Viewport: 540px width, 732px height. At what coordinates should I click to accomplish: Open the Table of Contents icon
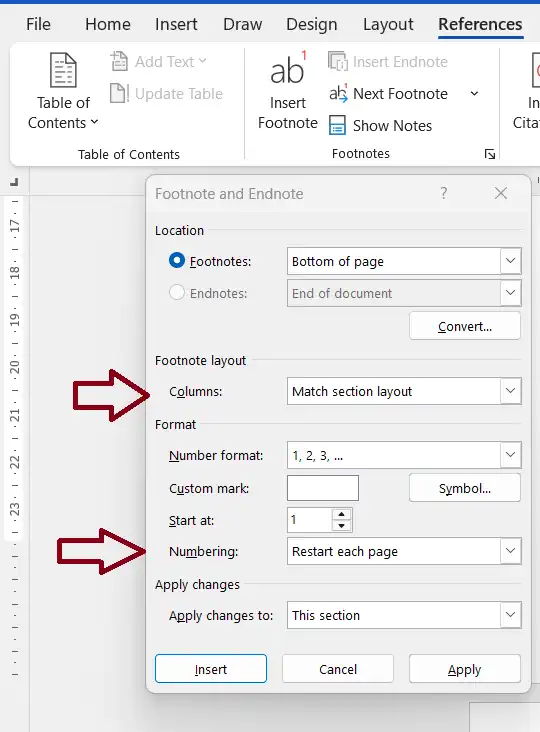tap(63, 70)
